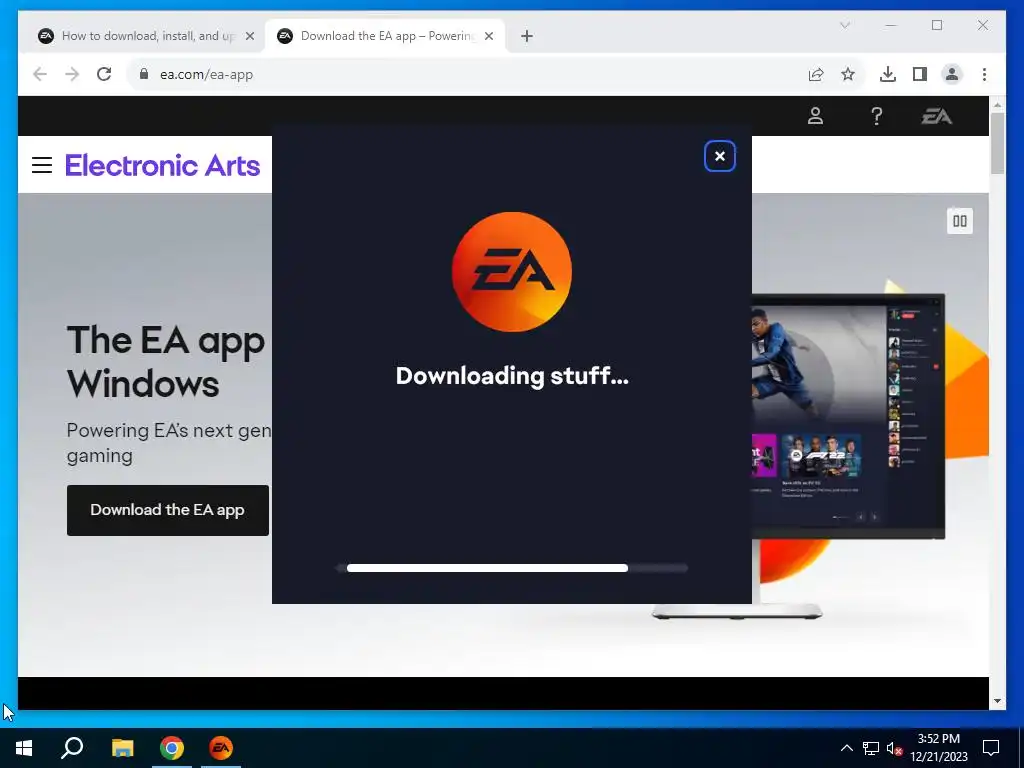Image resolution: width=1024 pixels, height=768 pixels.
Task: Open network status tray icon
Action: point(871,748)
